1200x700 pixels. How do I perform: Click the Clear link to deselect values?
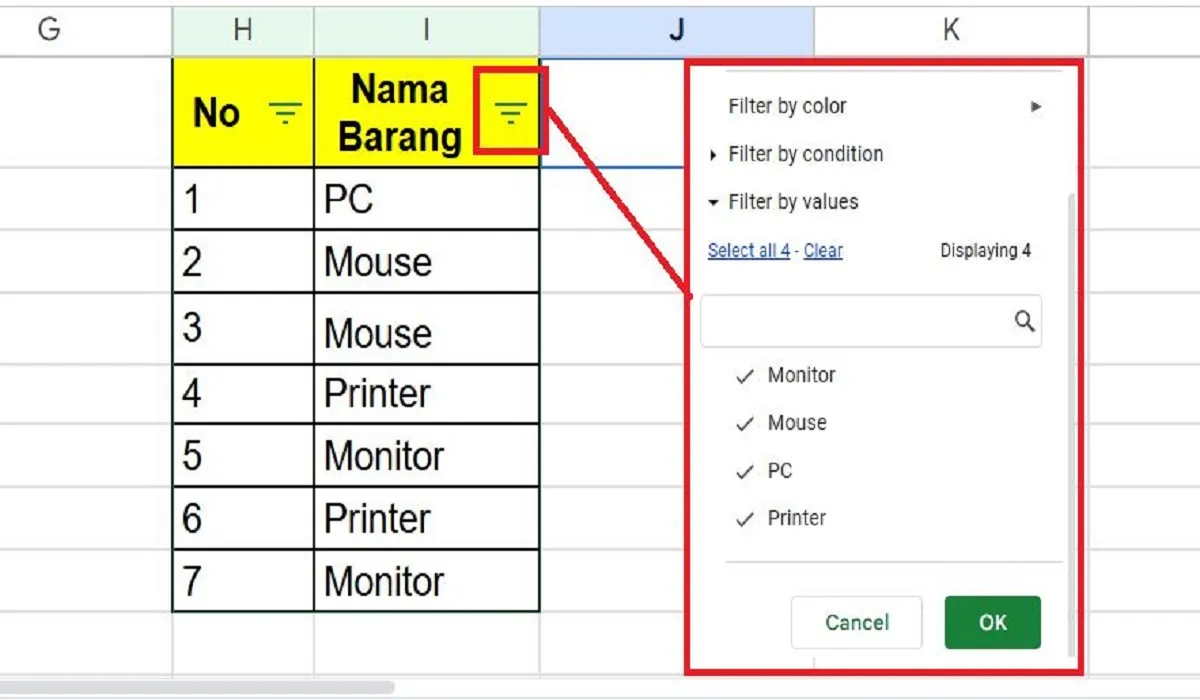(x=822, y=251)
